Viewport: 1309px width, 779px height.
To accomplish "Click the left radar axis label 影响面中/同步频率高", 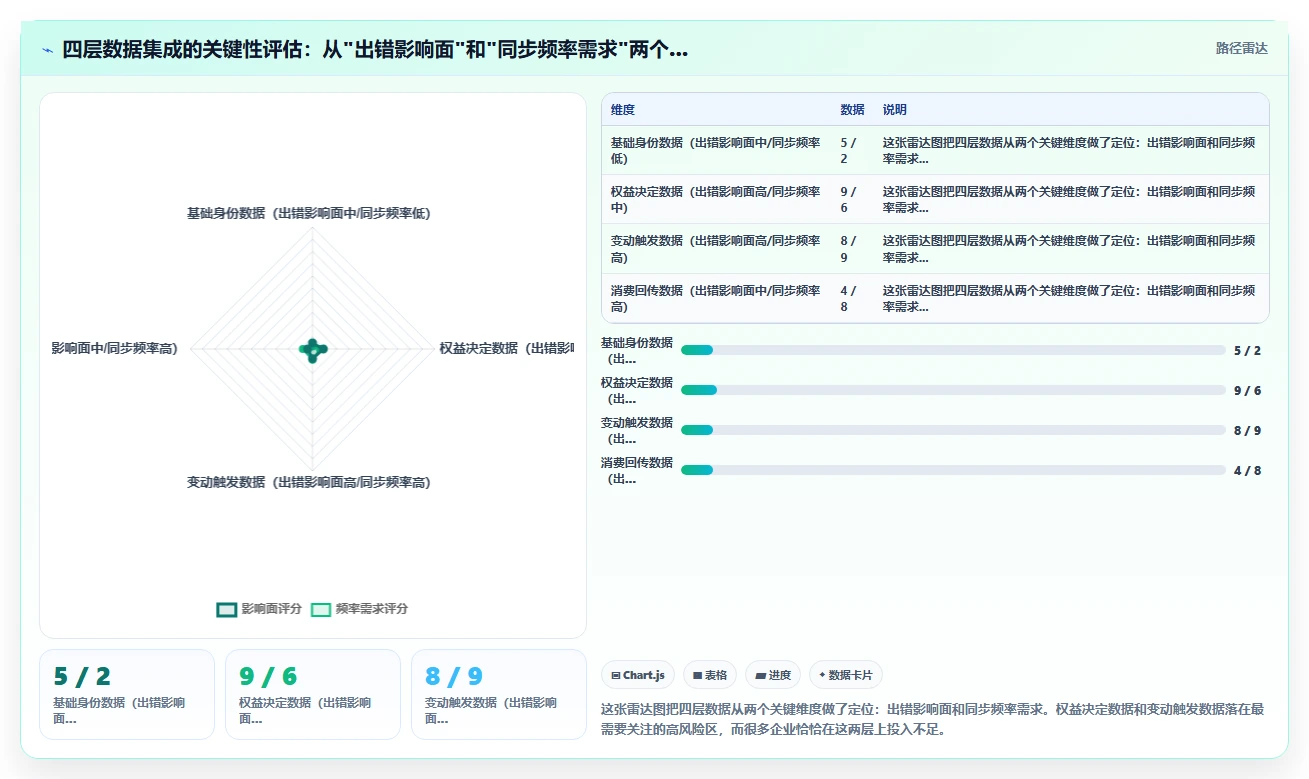I will [x=115, y=348].
